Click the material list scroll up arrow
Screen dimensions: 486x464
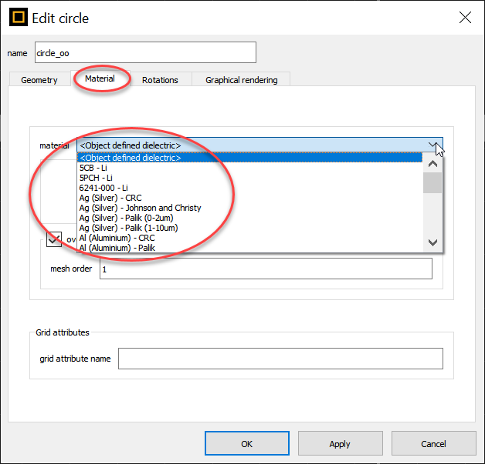click(433, 164)
